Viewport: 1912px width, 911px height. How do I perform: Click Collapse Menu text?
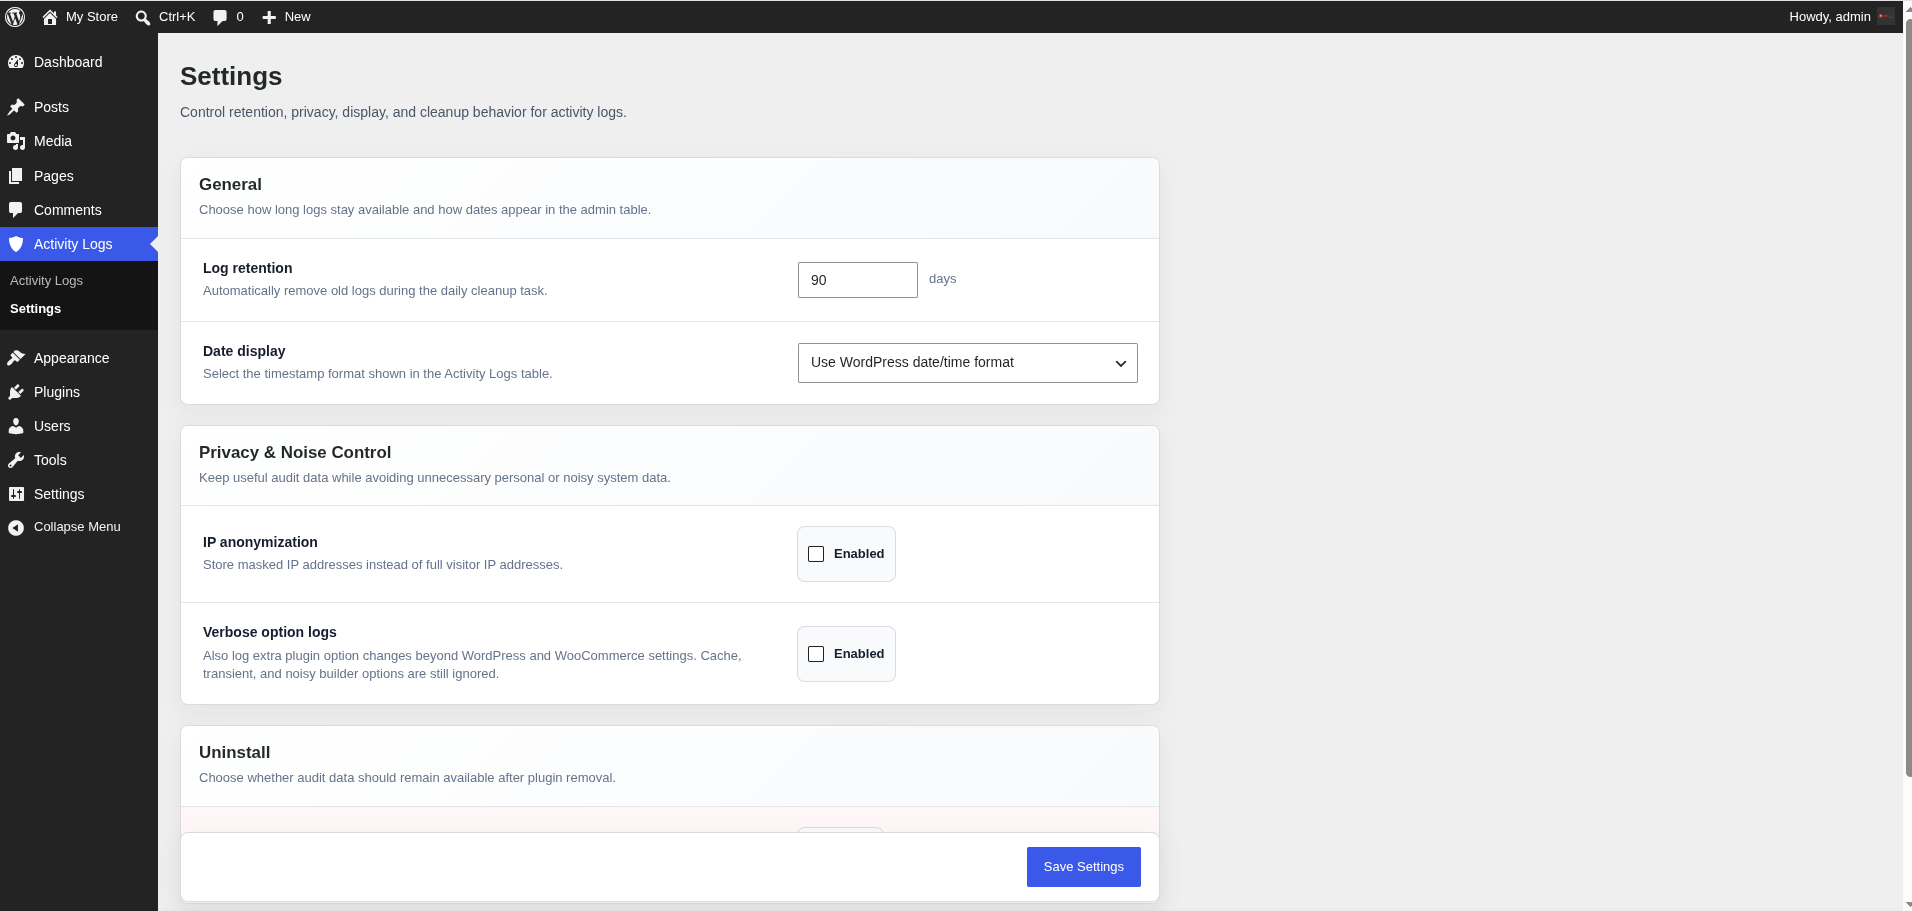point(77,527)
